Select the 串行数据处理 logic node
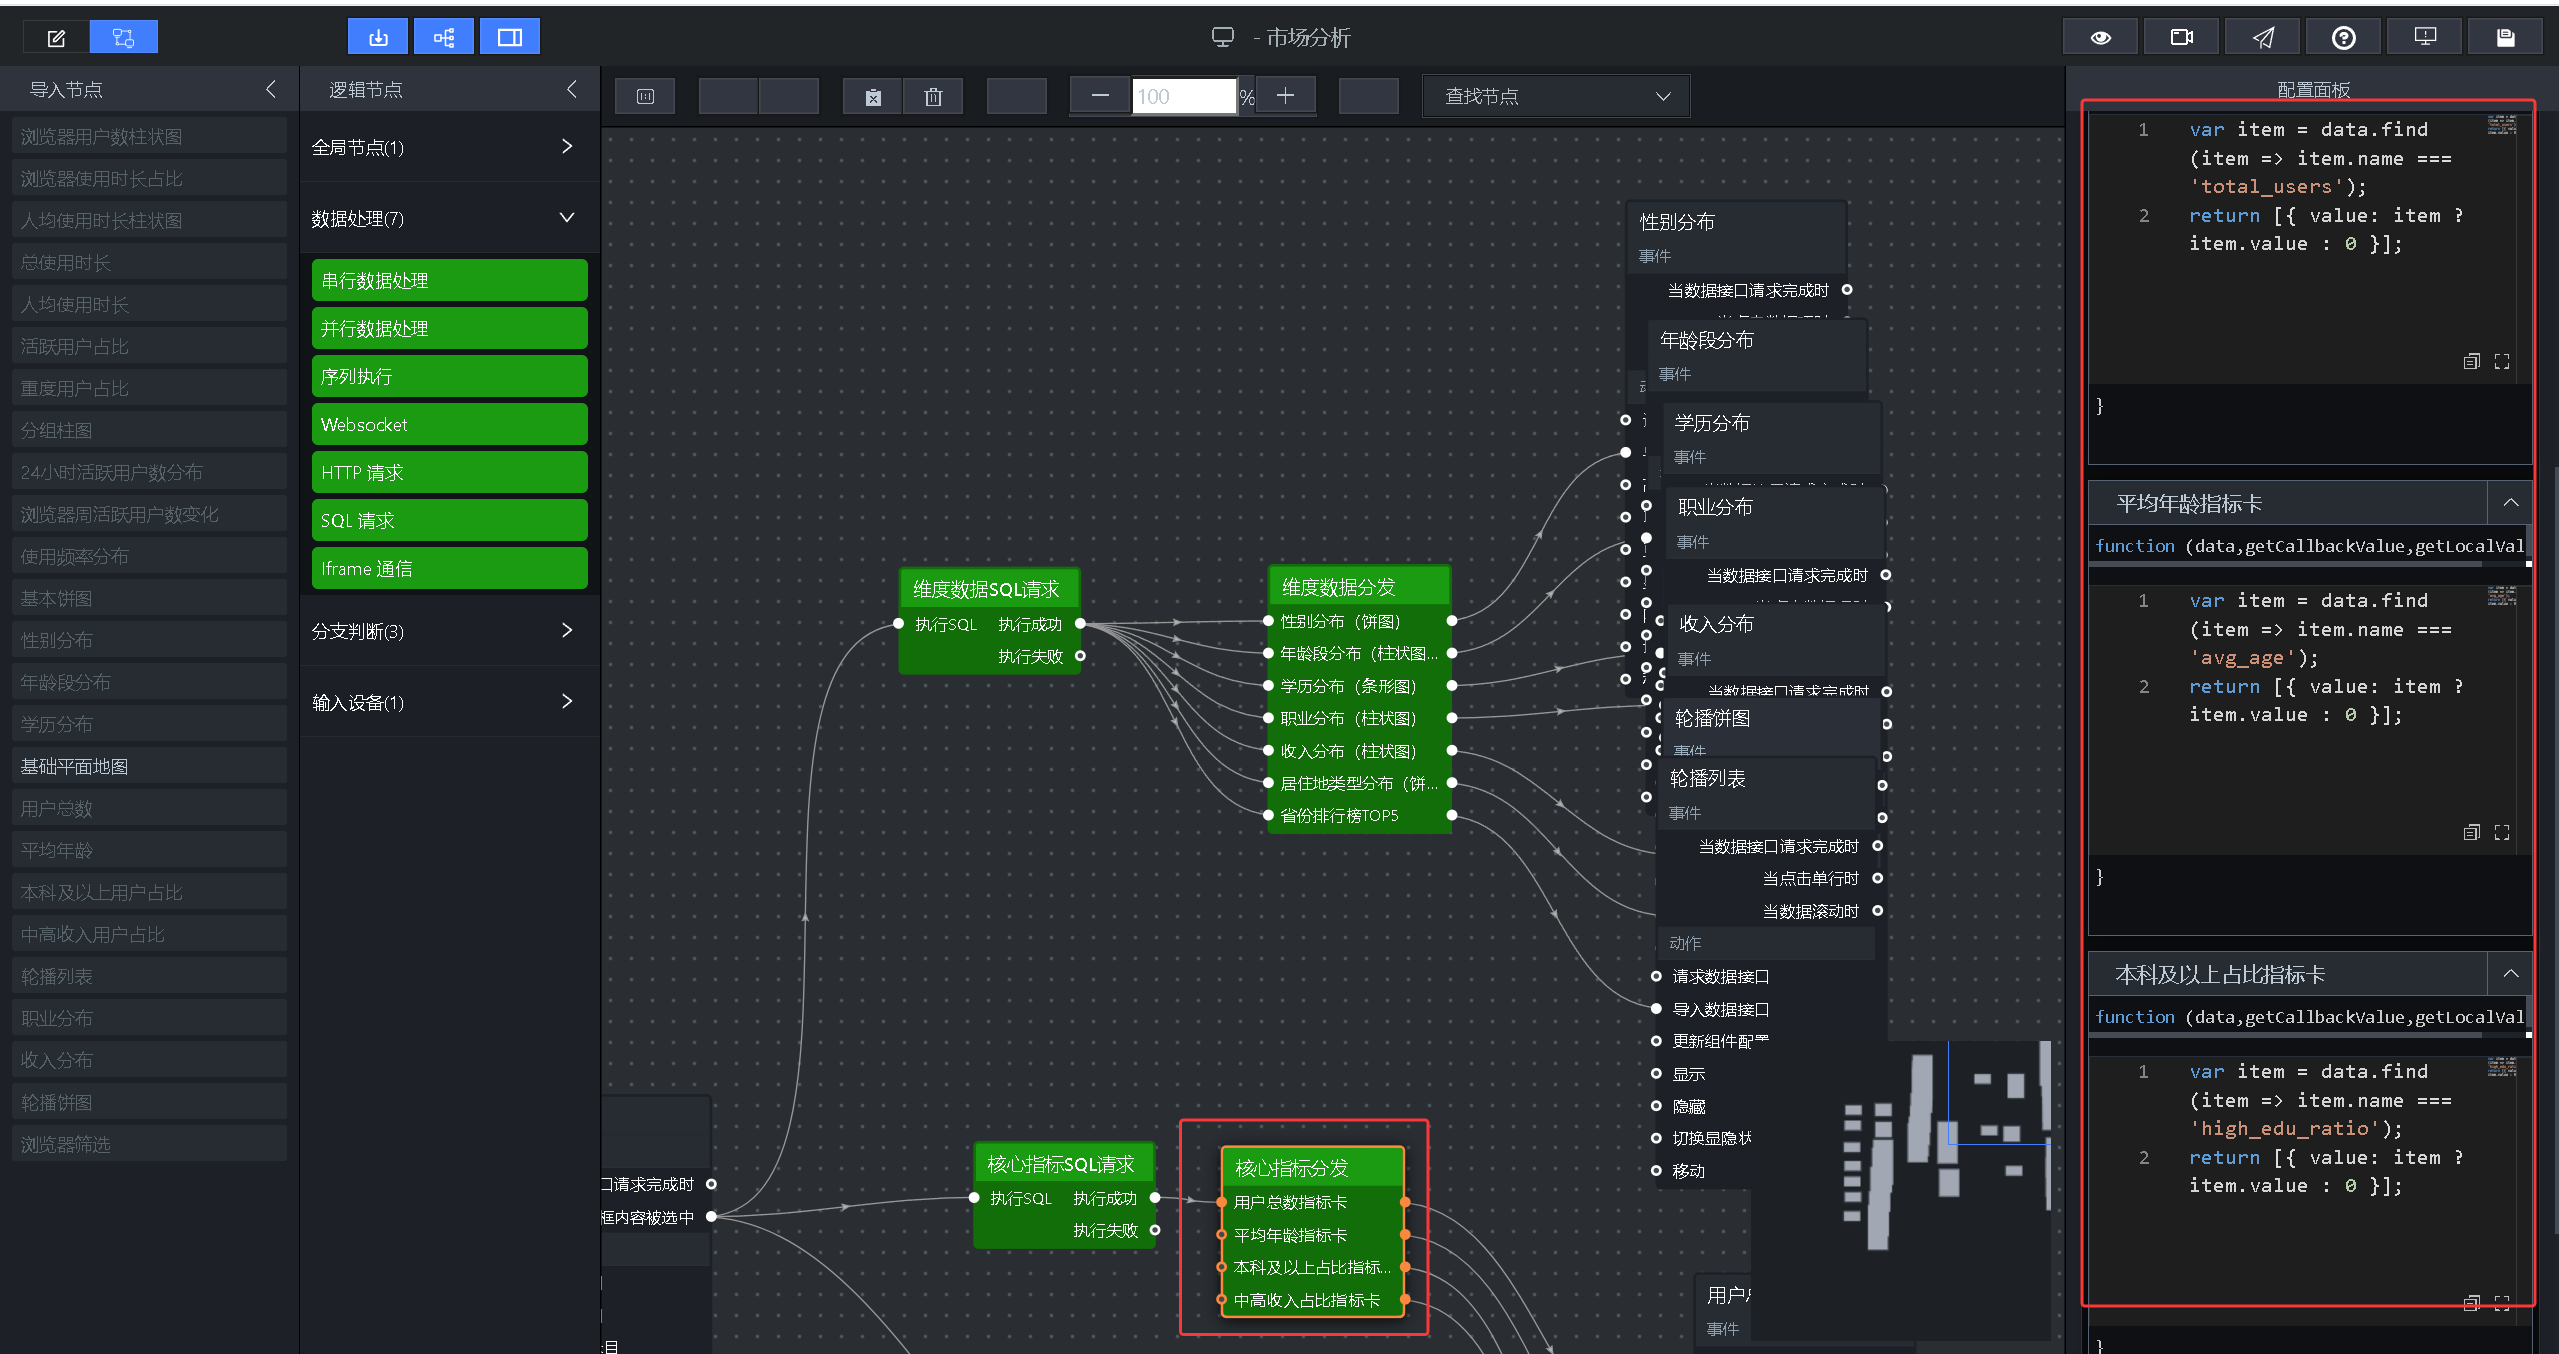2559x1354 pixels. pyautogui.click(x=449, y=281)
